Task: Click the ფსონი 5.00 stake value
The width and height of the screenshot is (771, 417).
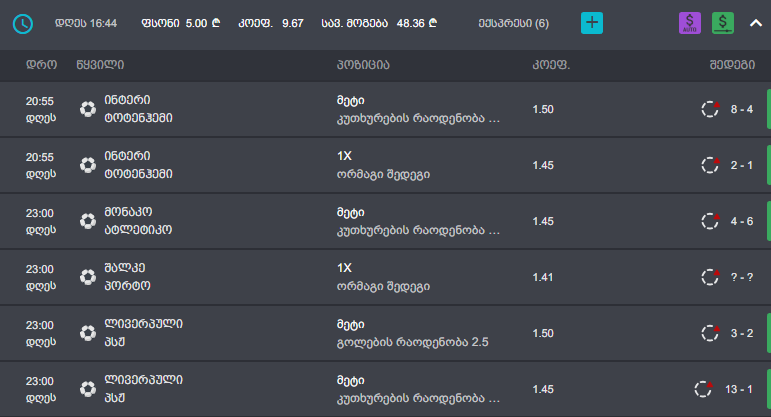Action: [180, 24]
